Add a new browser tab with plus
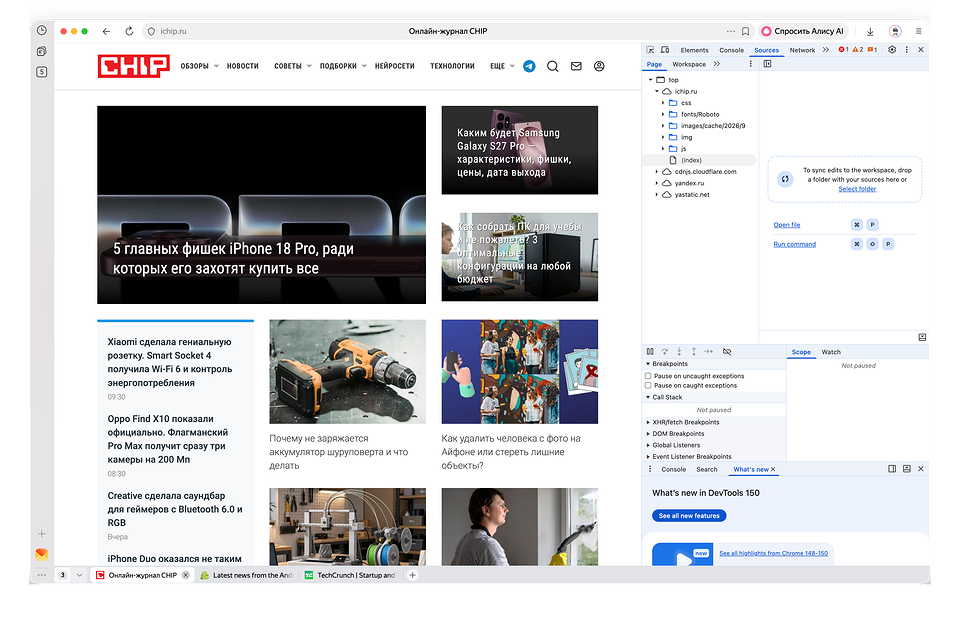 (x=413, y=575)
